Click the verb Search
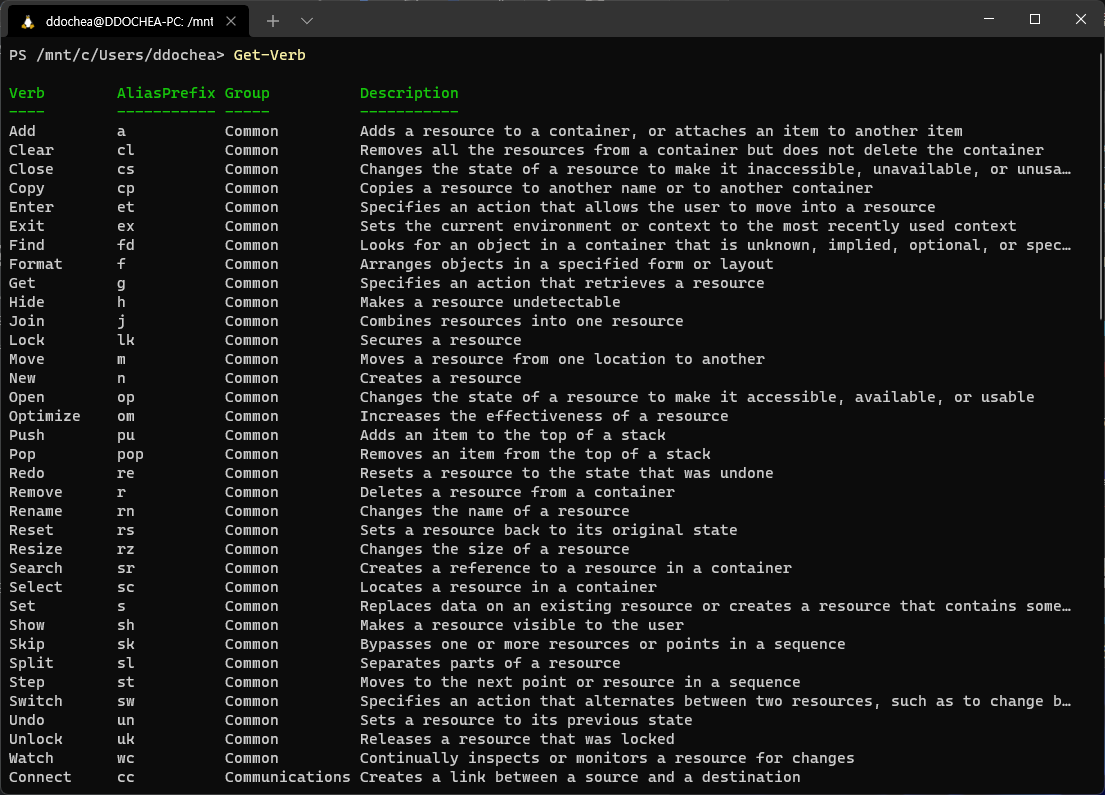 (x=35, y=569)
